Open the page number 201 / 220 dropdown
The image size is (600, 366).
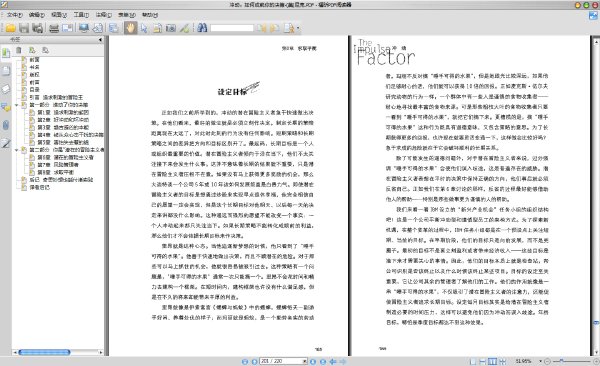(x=305, y=361)
